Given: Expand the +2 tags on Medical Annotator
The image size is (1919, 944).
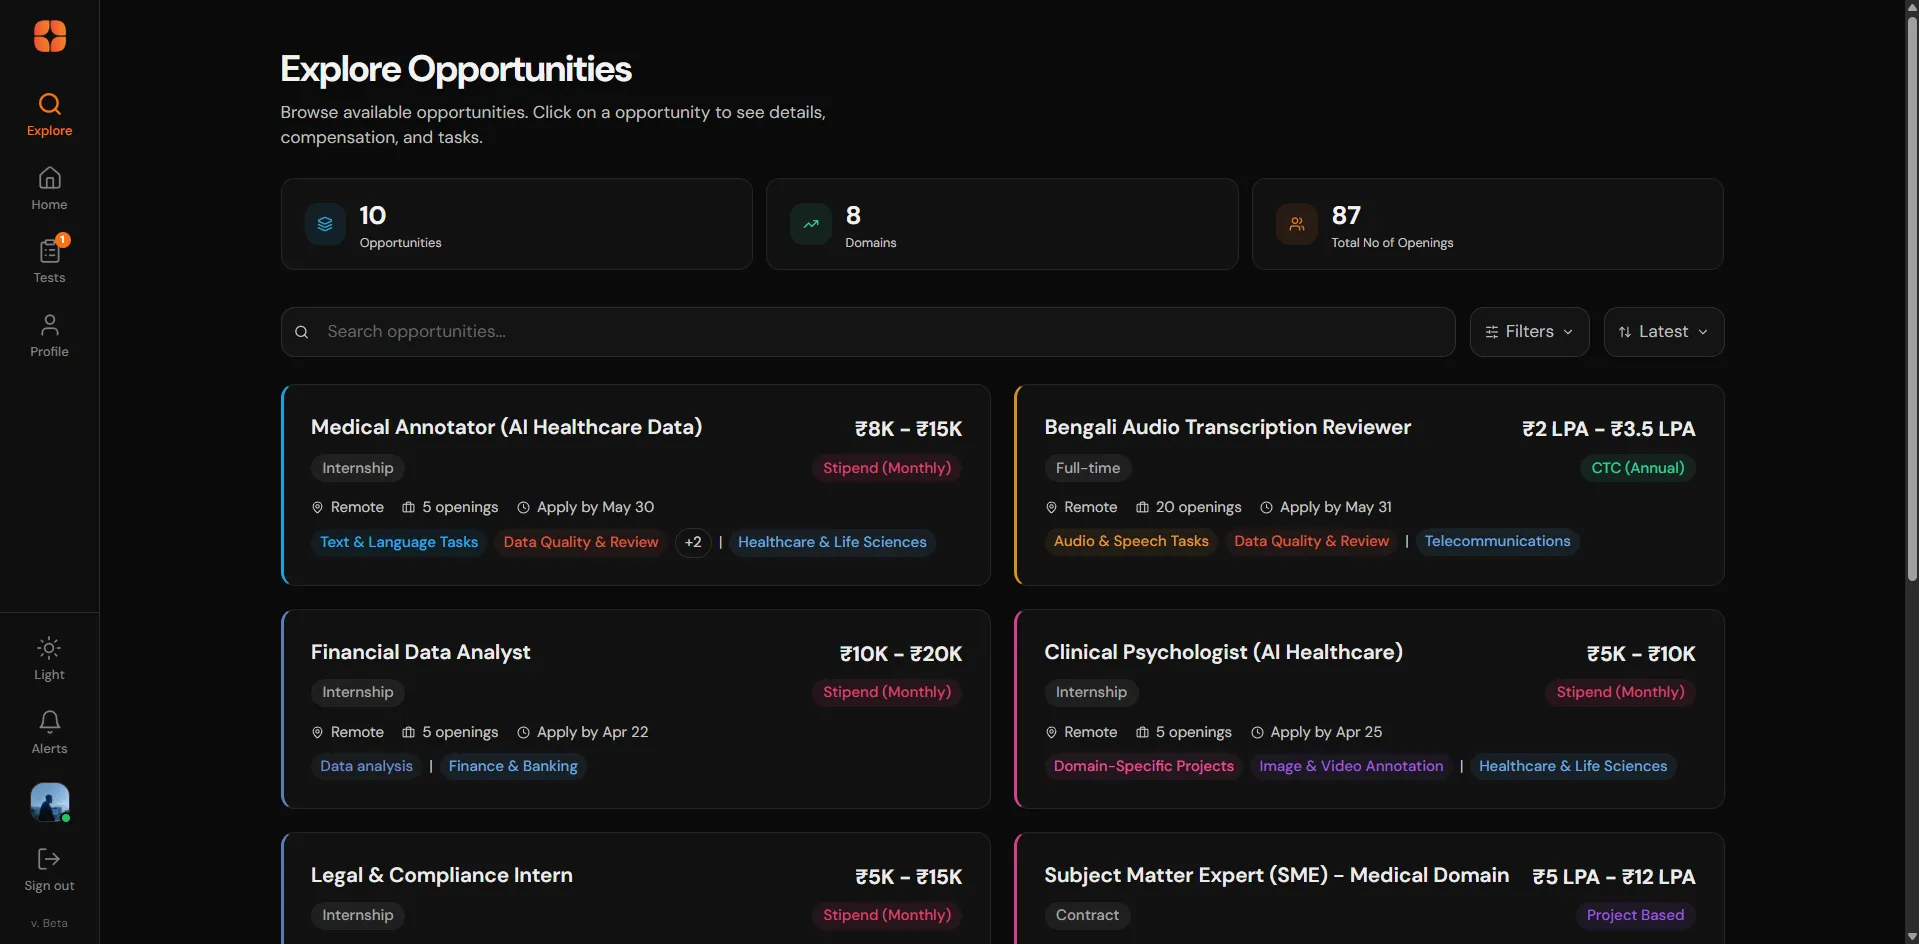Looking at the screenshot, I should pyautogui.click(x=693, y=542).
